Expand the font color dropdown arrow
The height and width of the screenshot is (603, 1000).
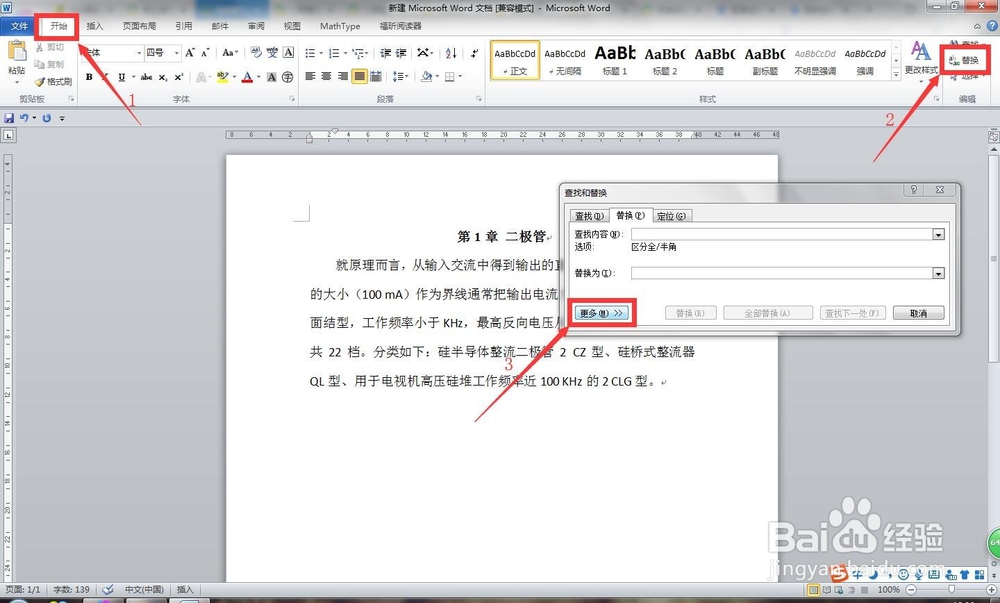[258, 77]
